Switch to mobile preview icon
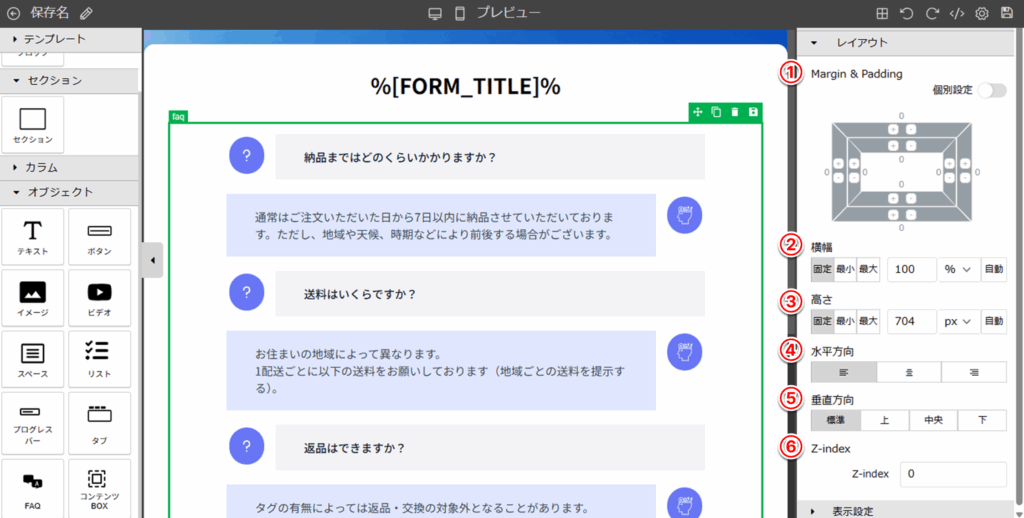The height and width of the screenshot is (518, 1024). (x=460, y=14)
